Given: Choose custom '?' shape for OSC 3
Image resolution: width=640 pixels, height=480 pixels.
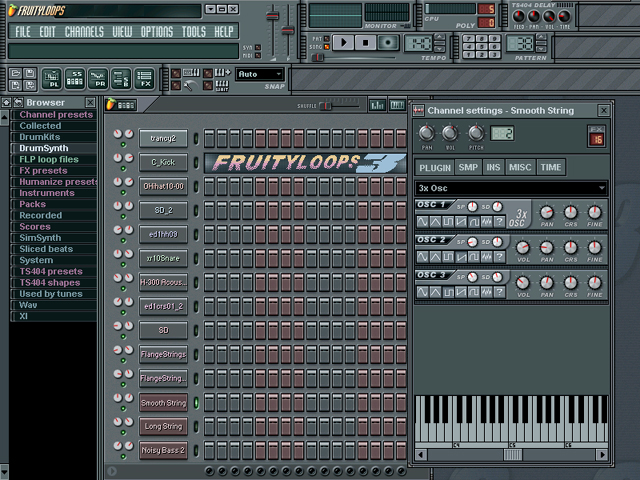Looking at the screenshot, I should [x=499, y=292].
